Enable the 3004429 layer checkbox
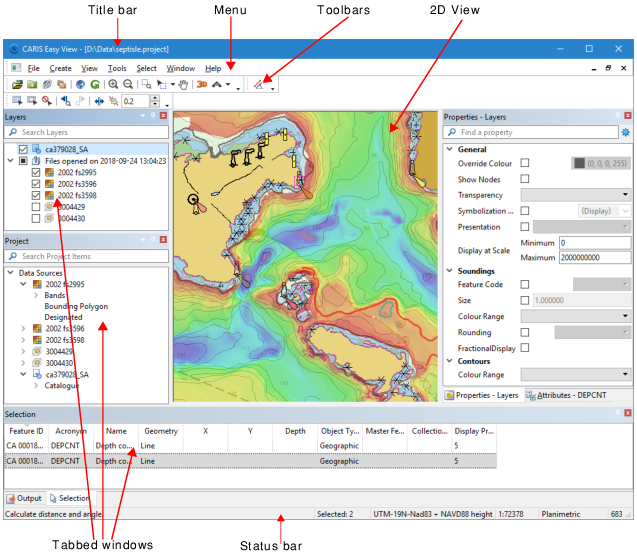This screenshot has height=560, width=637. pos(36,207)
